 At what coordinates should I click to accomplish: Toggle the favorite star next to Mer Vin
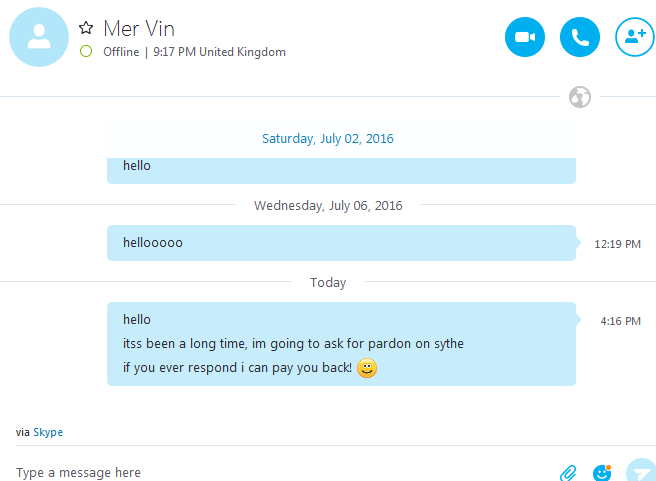point(86,28)
